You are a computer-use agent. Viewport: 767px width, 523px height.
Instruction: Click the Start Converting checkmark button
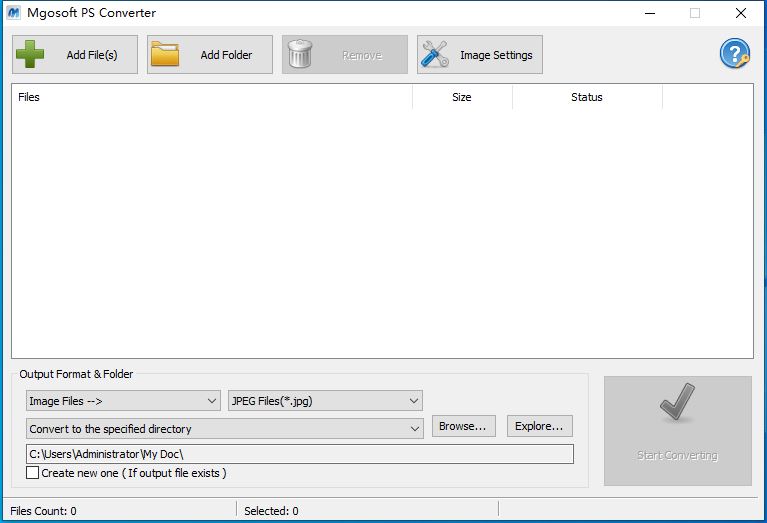coord(677,431)
